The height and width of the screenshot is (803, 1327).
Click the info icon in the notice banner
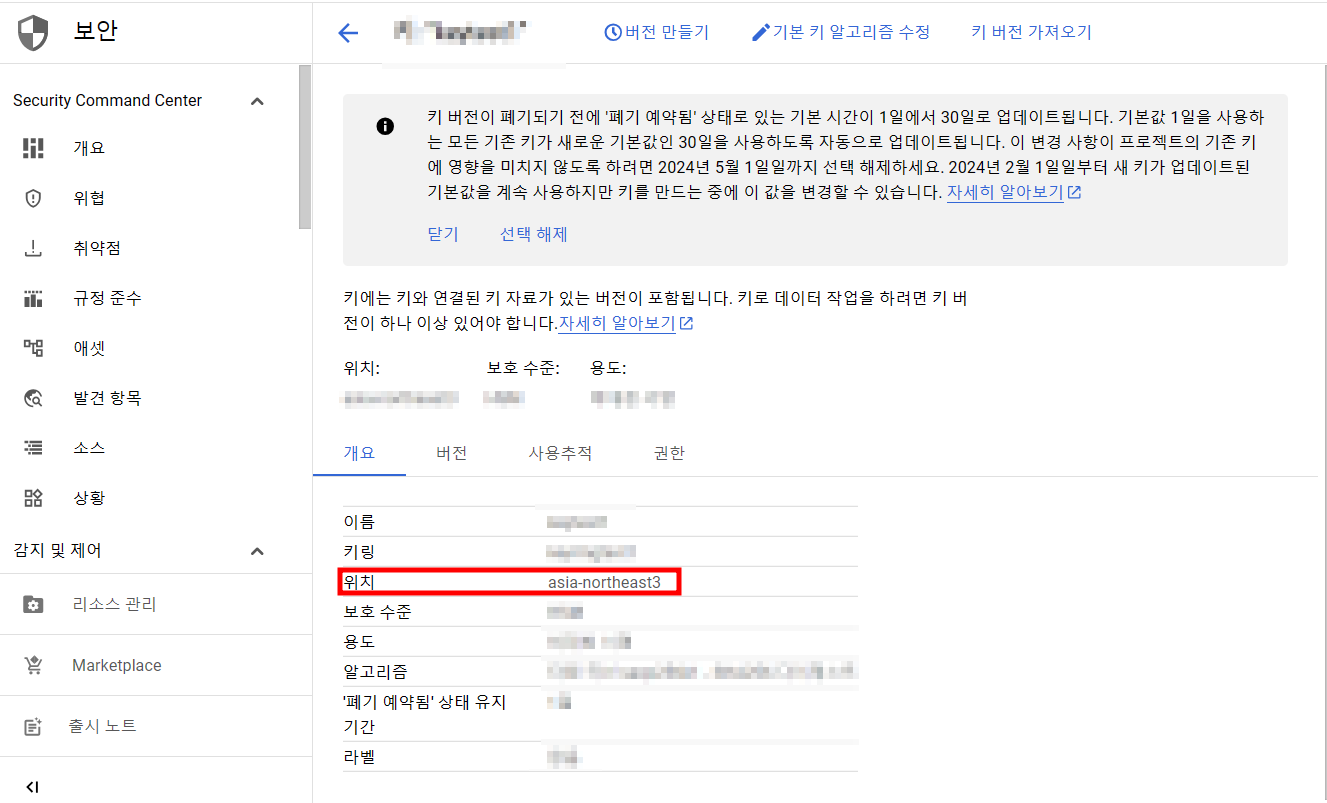(x=385, y=126)
